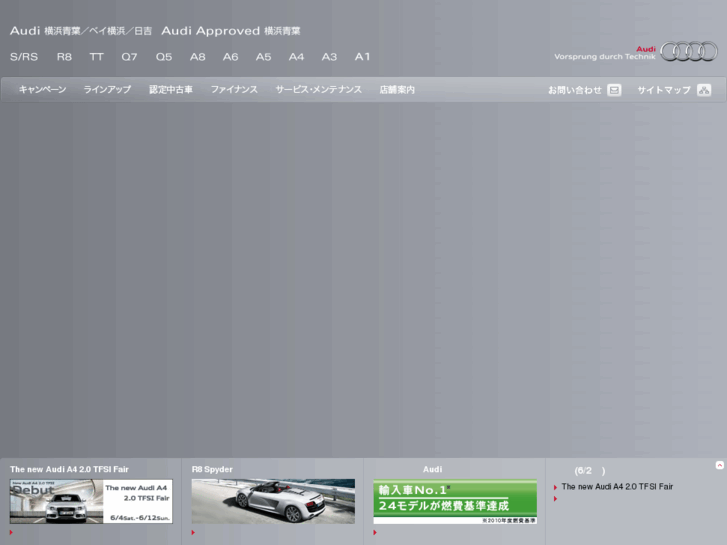Open the Q7 model link
This screenshot has height=545, width=727.
pyautogui.click(x=129, y=57)
